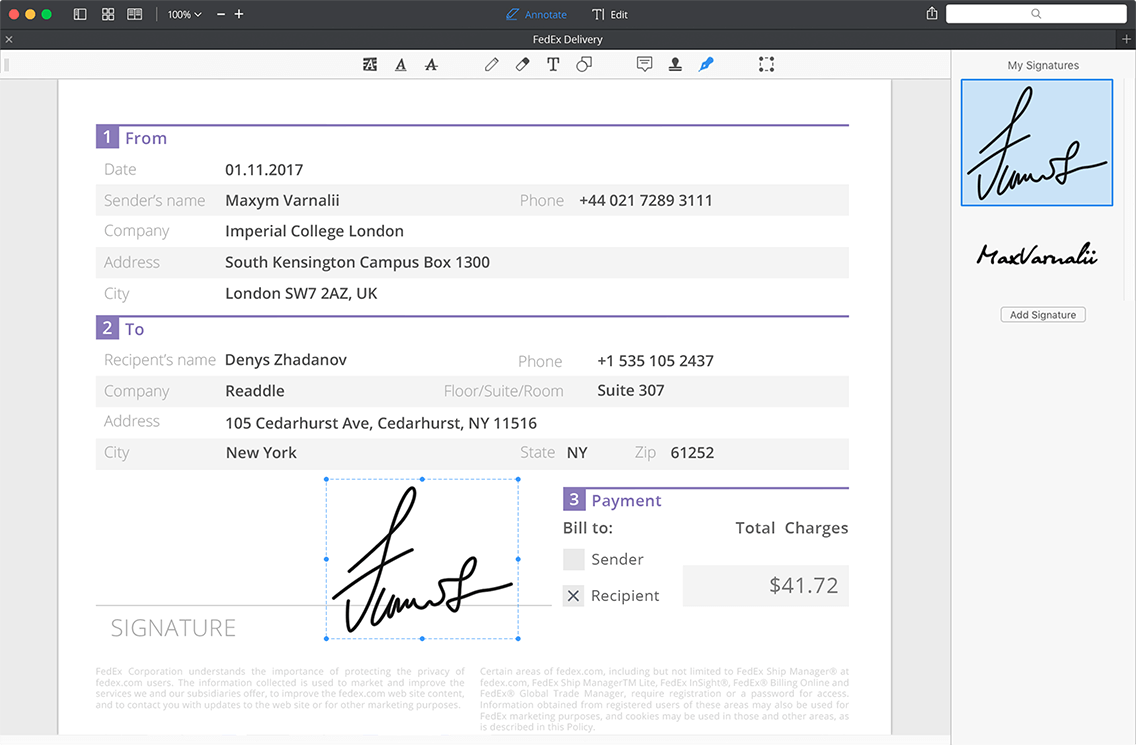Viewport: 1136px width, 745px height.
Task: Activate the Text box tool
Action: pos(553,64)
